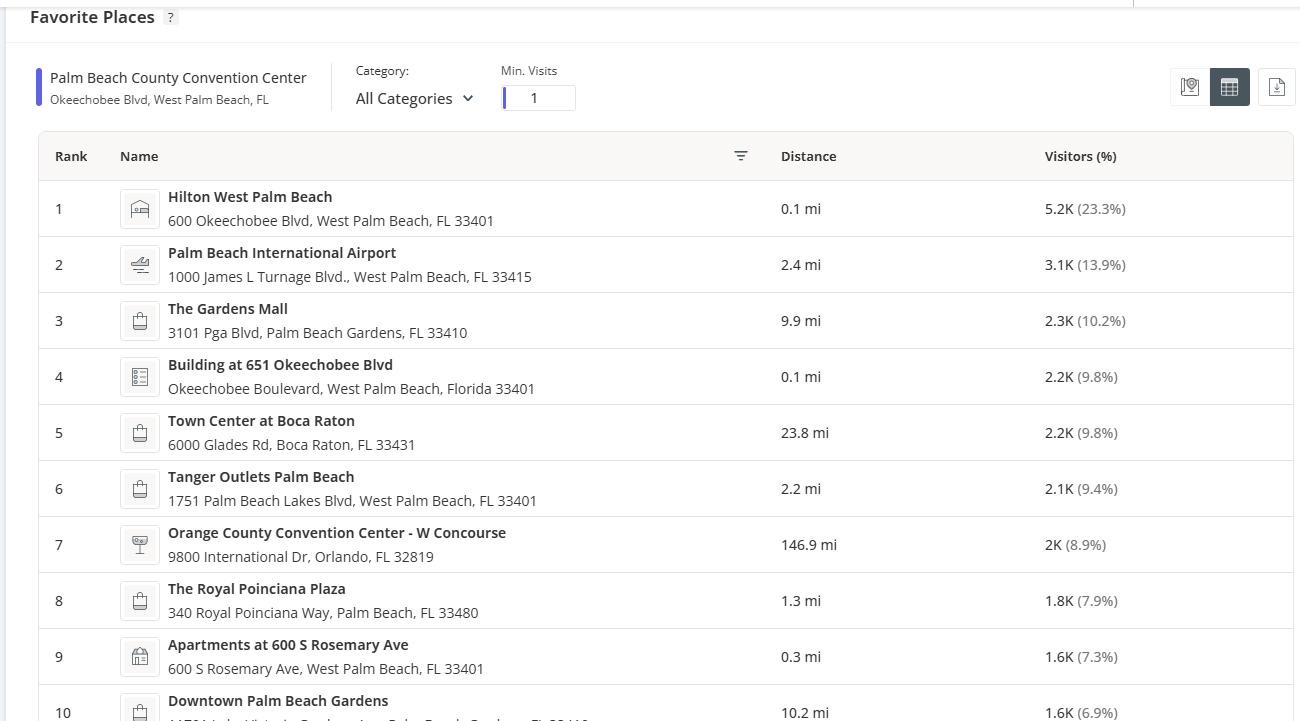Click The Gardens Mall shopping bag icon

tap(140, 321)
